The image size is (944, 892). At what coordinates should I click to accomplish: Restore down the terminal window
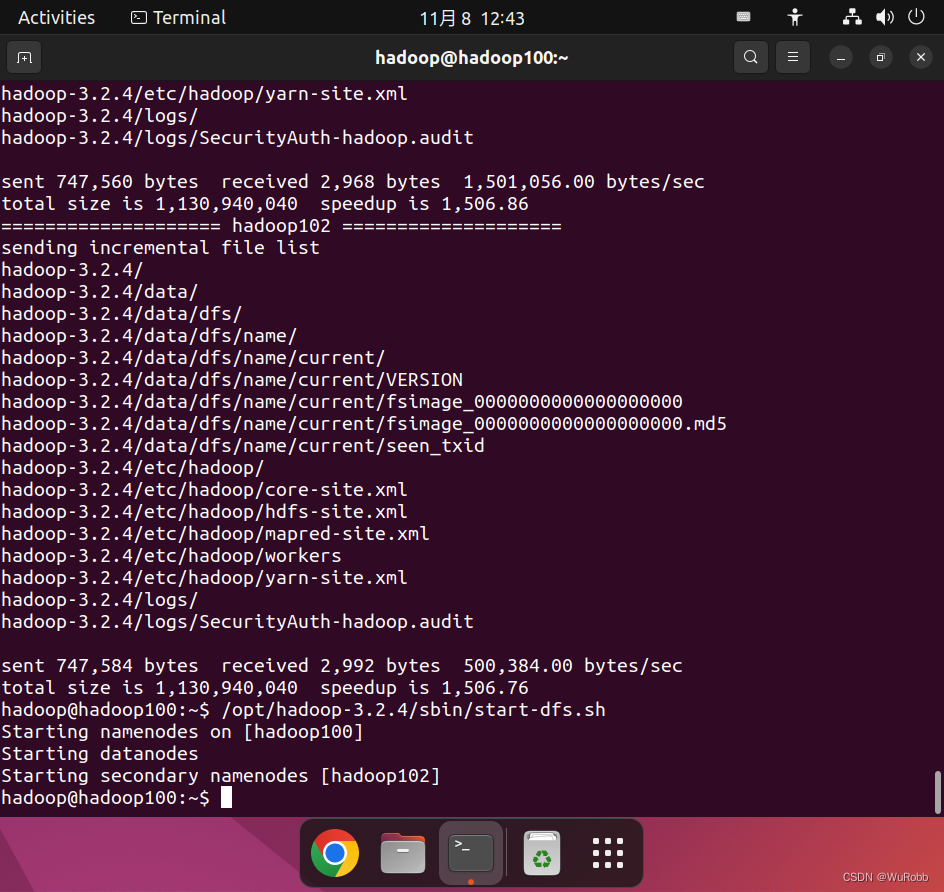[x=881, y=58]
